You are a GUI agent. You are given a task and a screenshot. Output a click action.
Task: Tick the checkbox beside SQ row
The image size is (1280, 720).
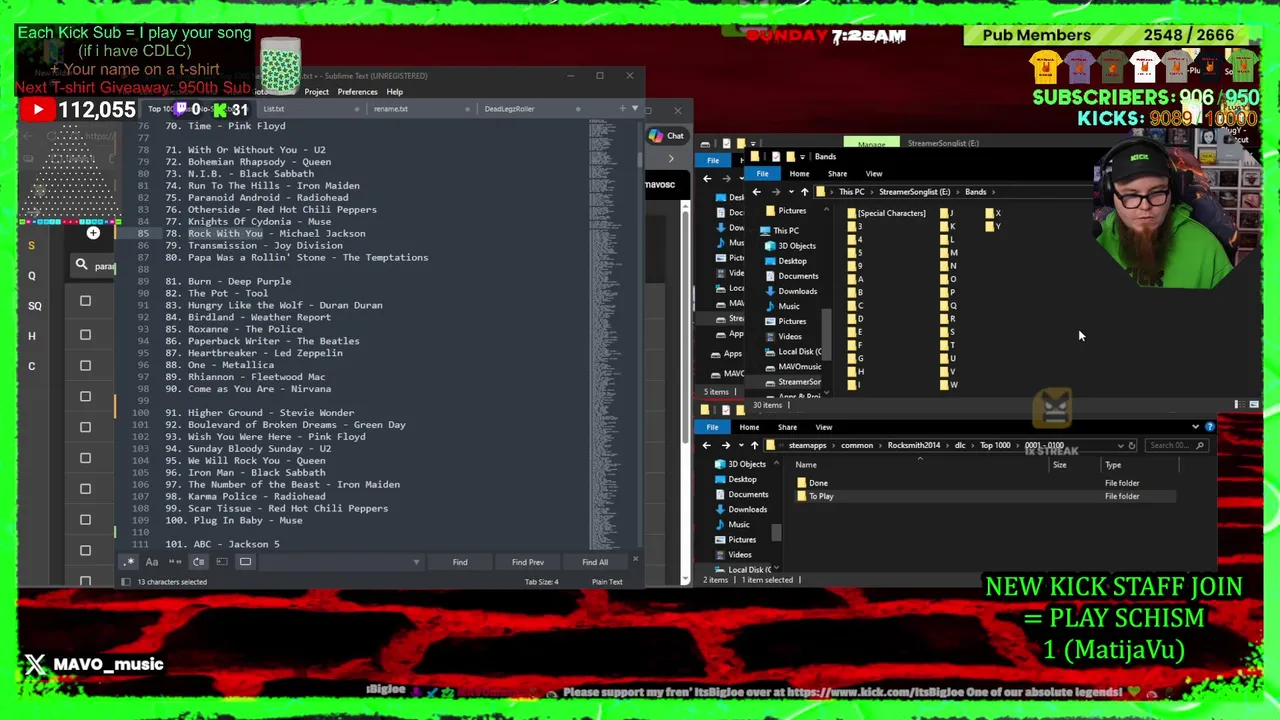85,301
